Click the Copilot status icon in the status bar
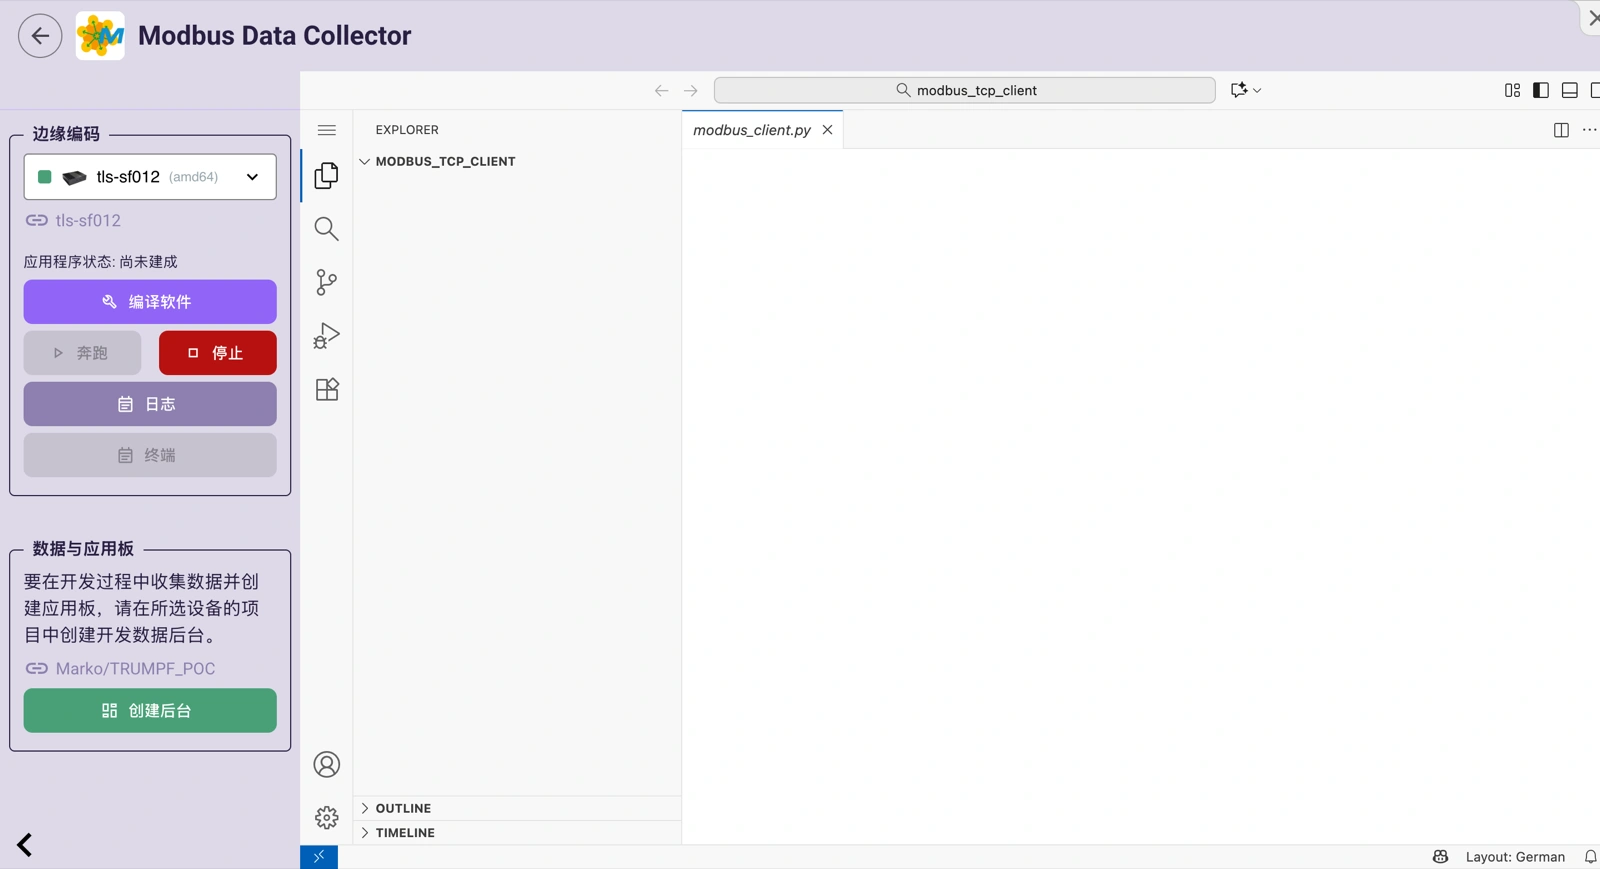This screenshot has height=869, width=1600. 1440,857
